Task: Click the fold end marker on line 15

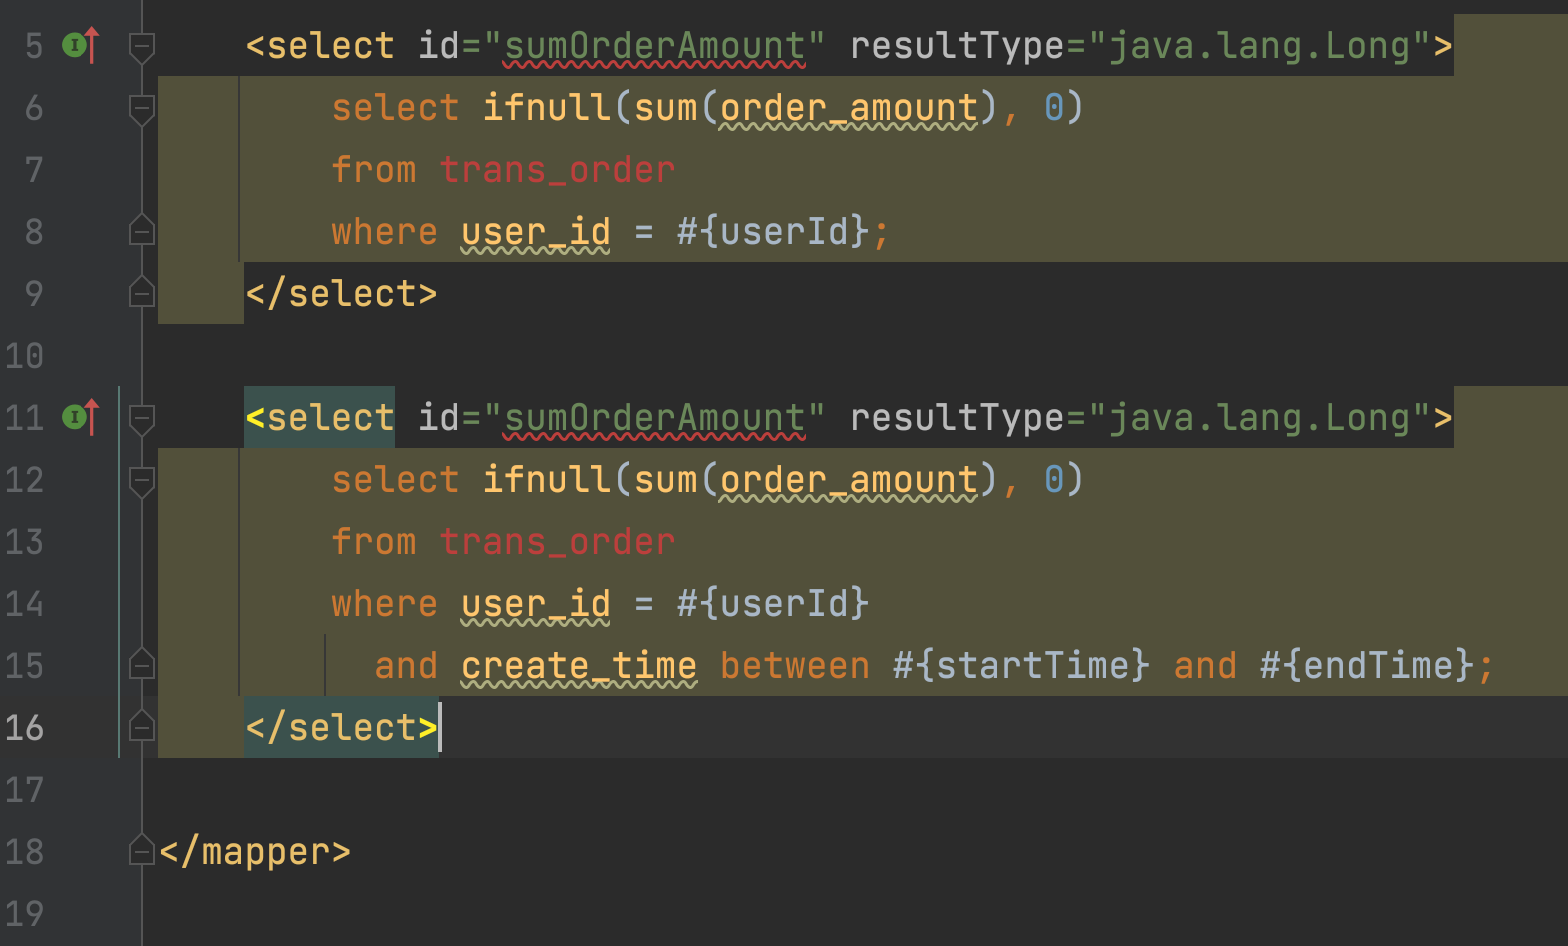Action: coord(142,664)
